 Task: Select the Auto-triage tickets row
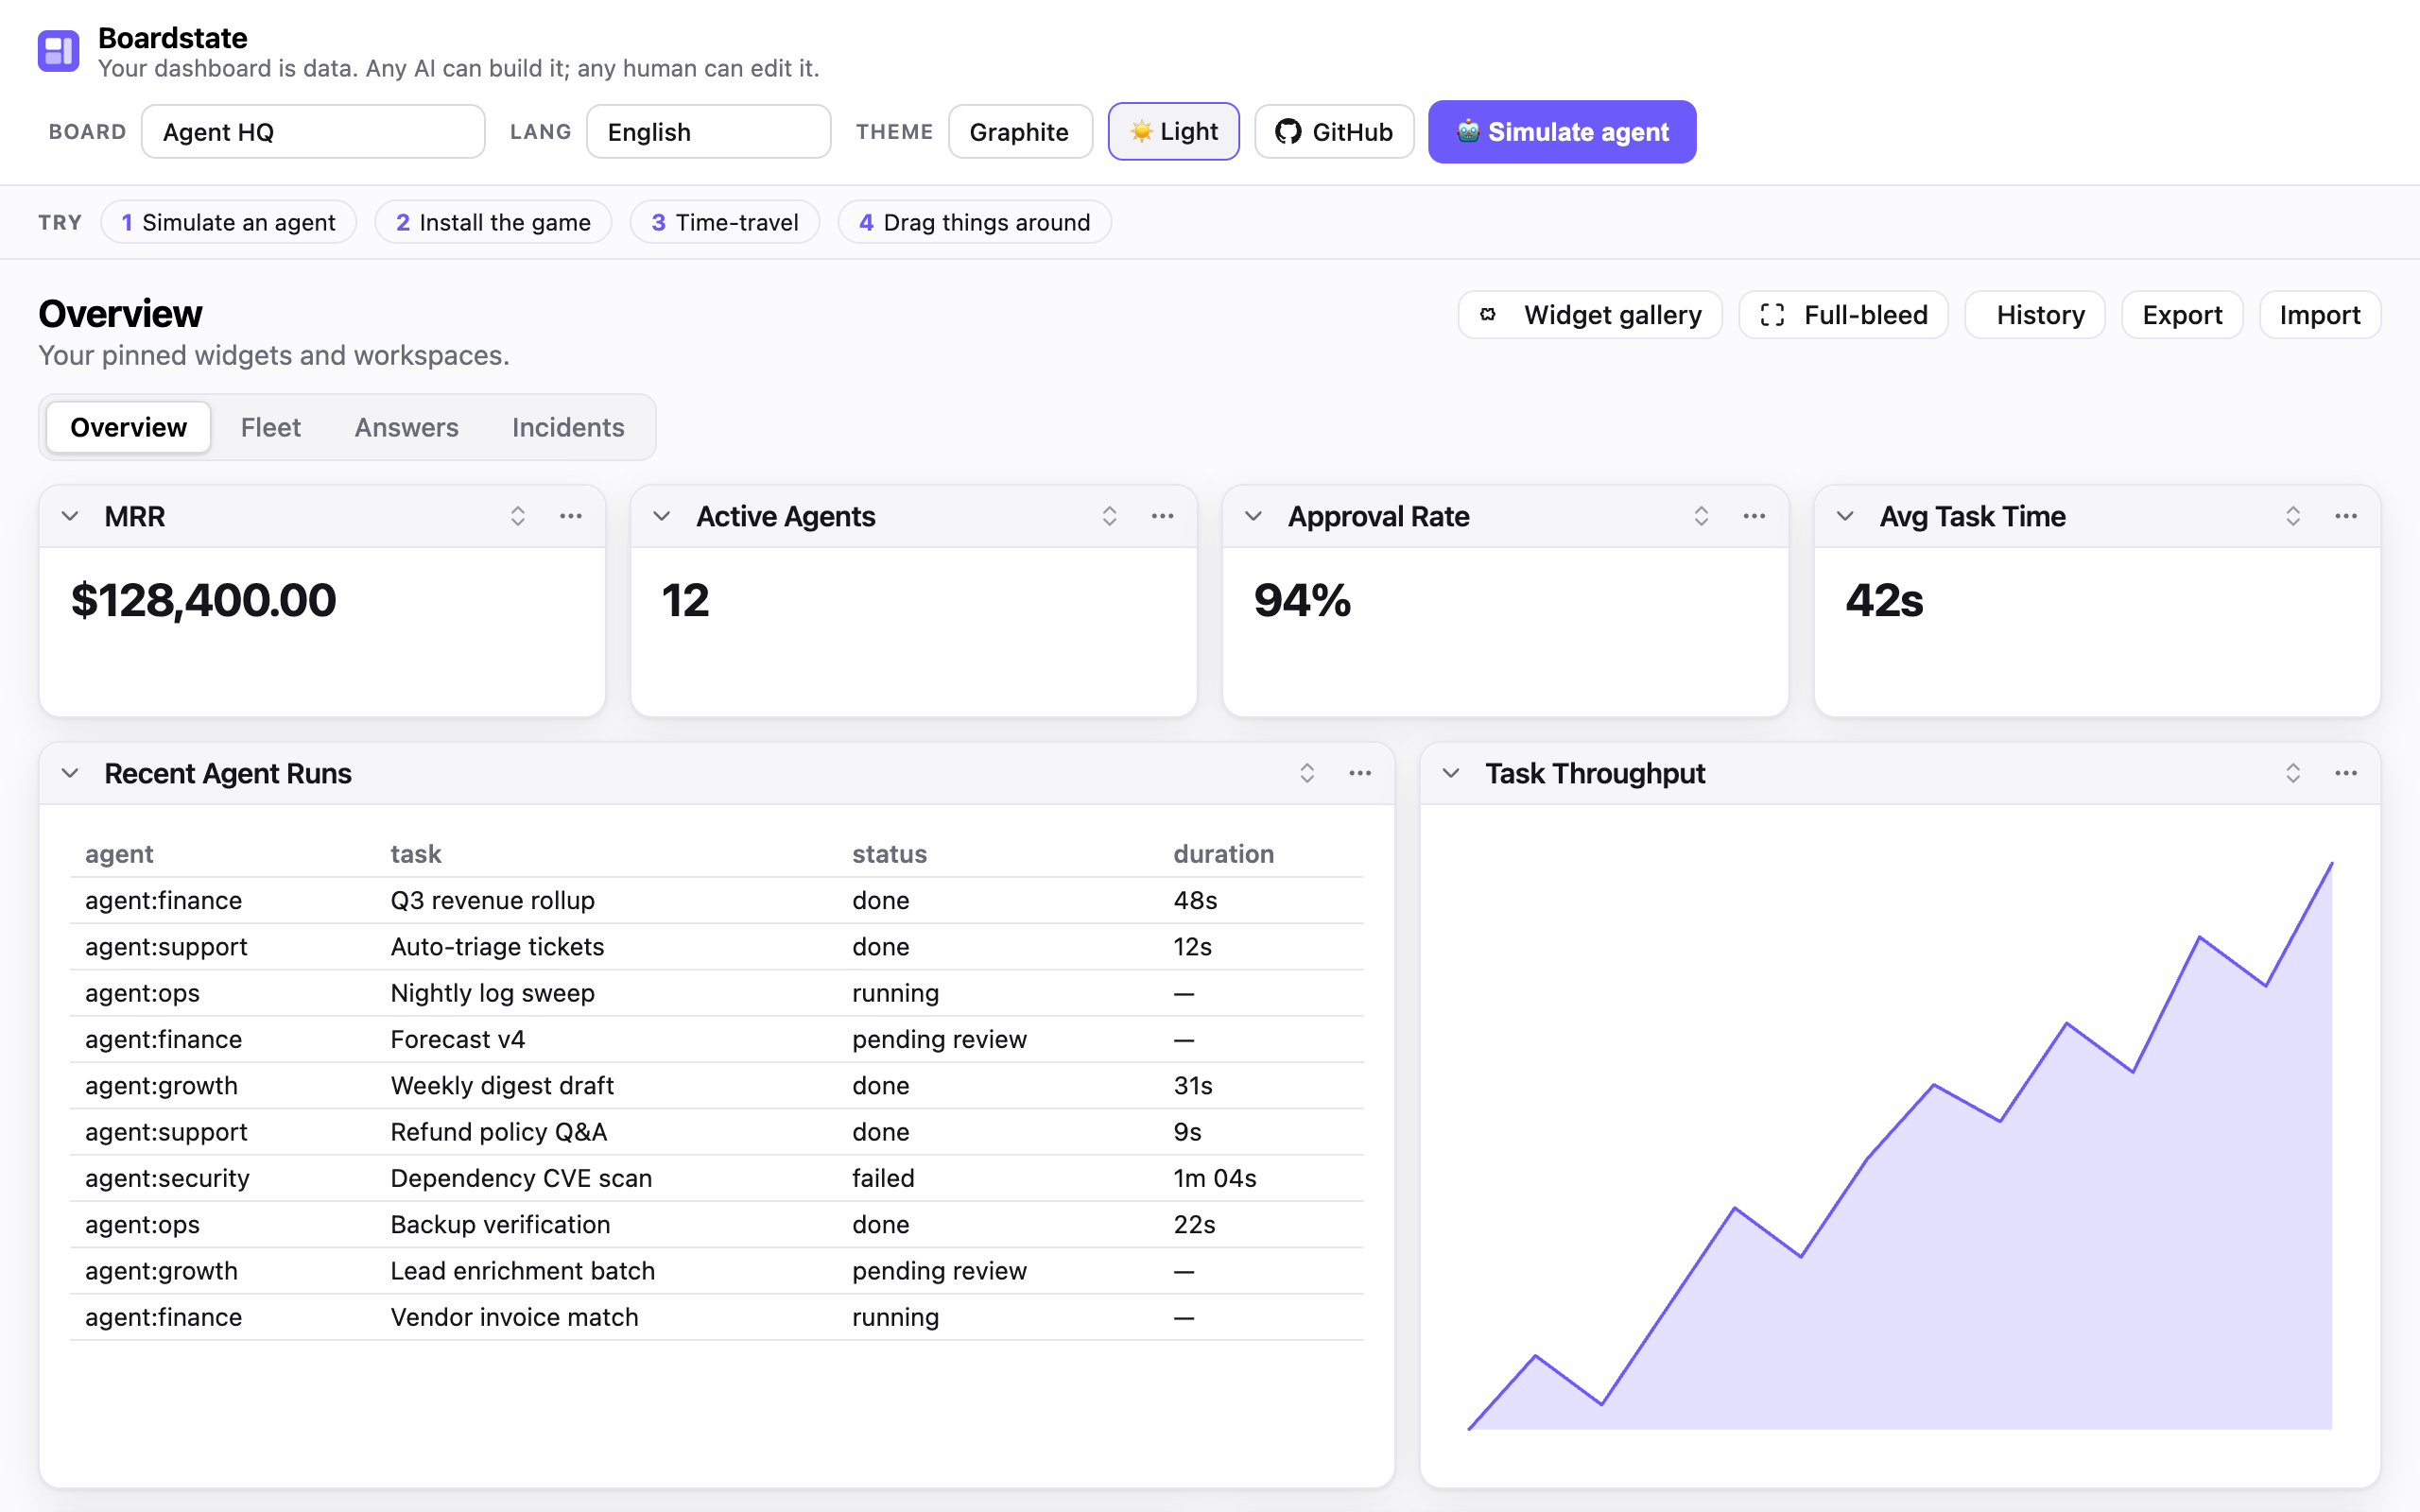point(717,946)
